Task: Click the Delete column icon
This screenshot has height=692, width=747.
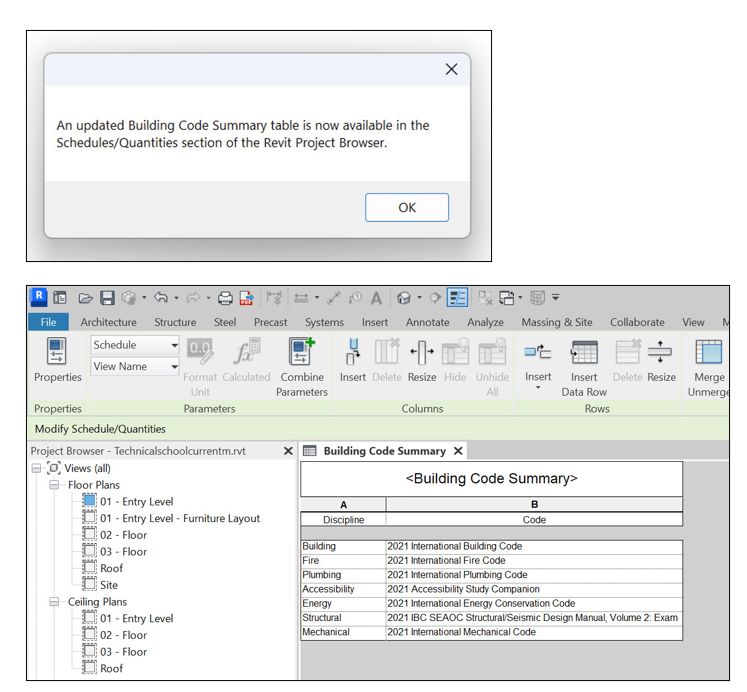Action: coord(387,351)
